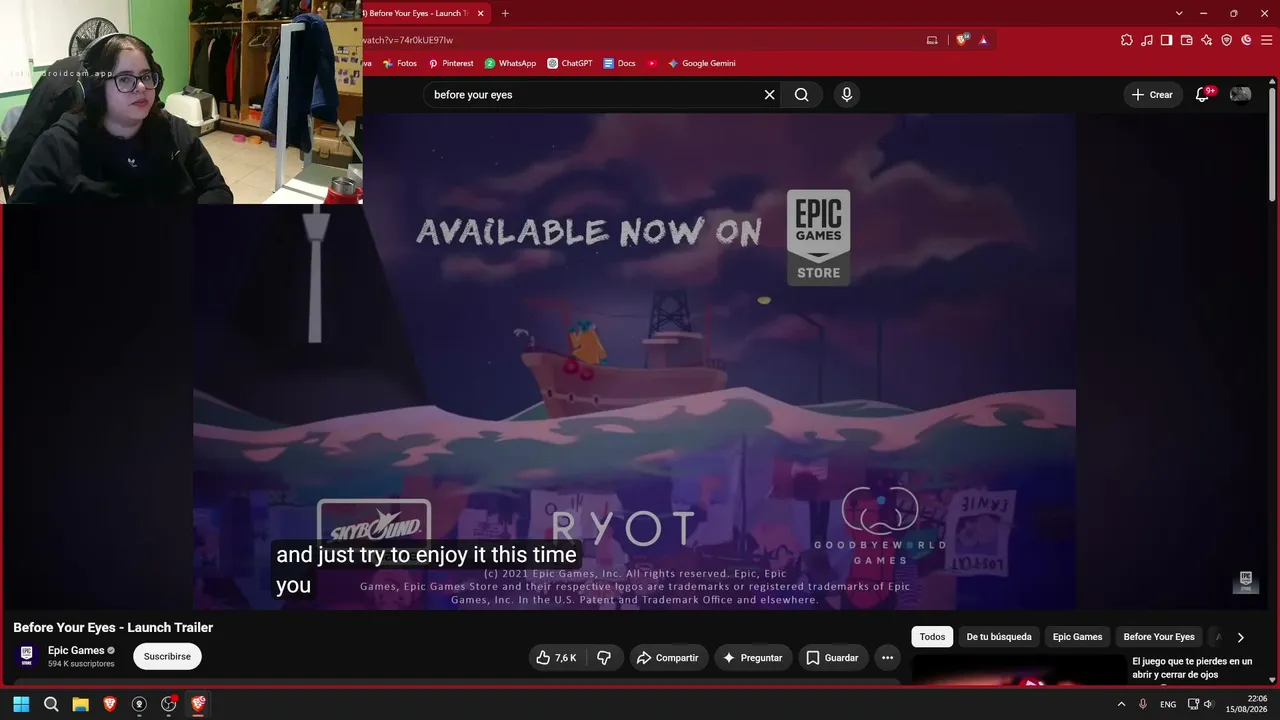Open the Fotos bookmark
1280x720 pixels.
[400, 63]
